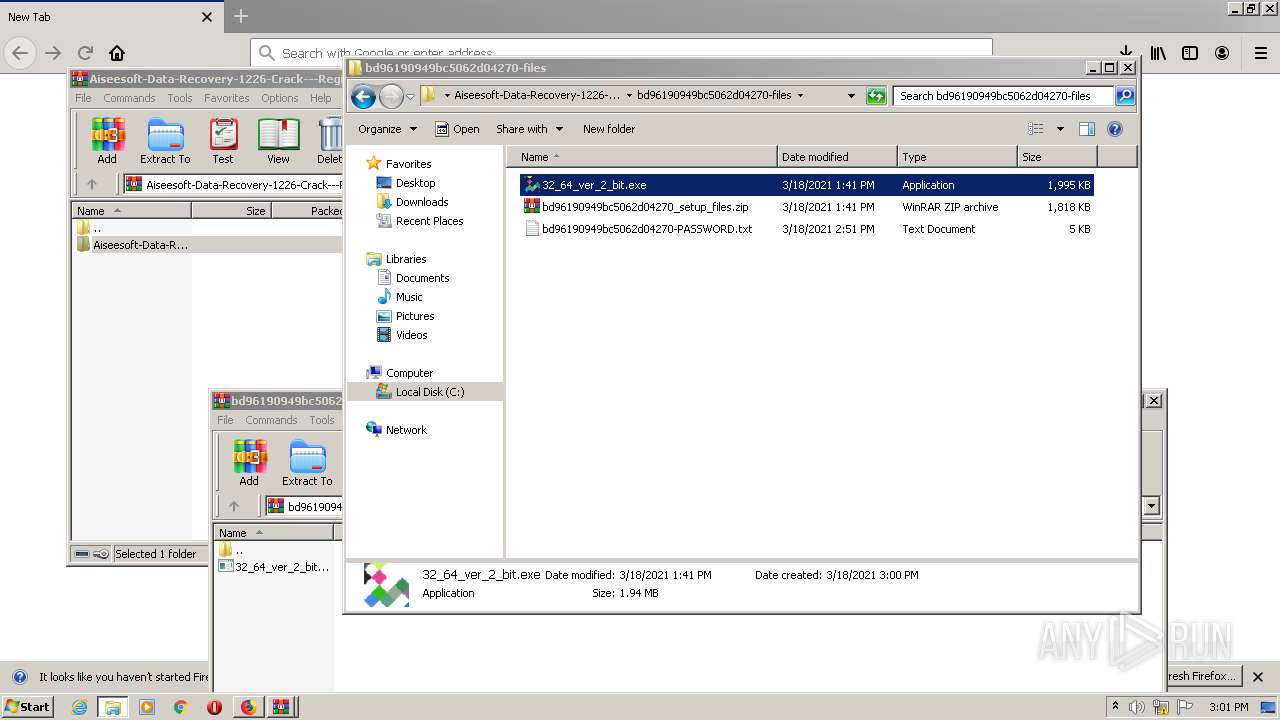This screenshot has width=1280, height=720.
Task: Open Chrome from taskbar
Action: click(x=180, y=707)
